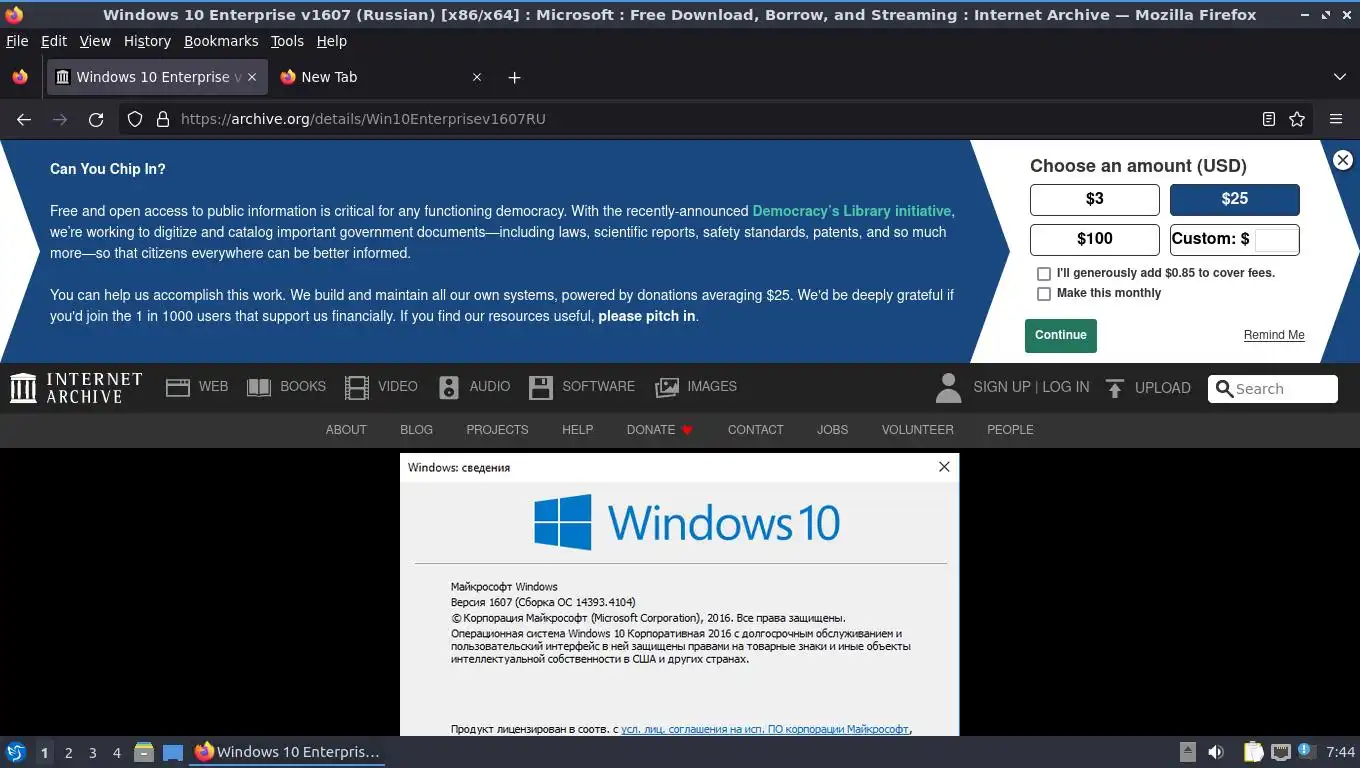Open the Edit menu
The height and width of the screenshot is (768, 1360).
[x=54, y=41]
